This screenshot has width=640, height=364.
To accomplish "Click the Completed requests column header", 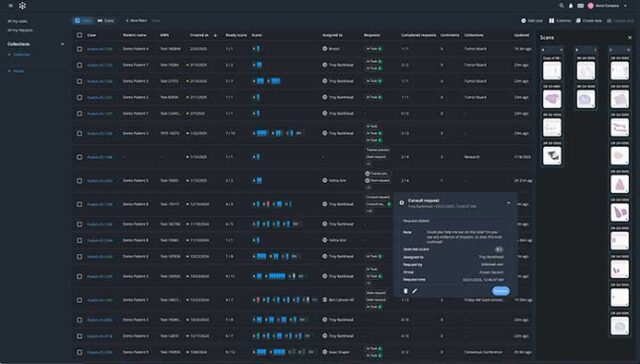I will click(418, 35).
